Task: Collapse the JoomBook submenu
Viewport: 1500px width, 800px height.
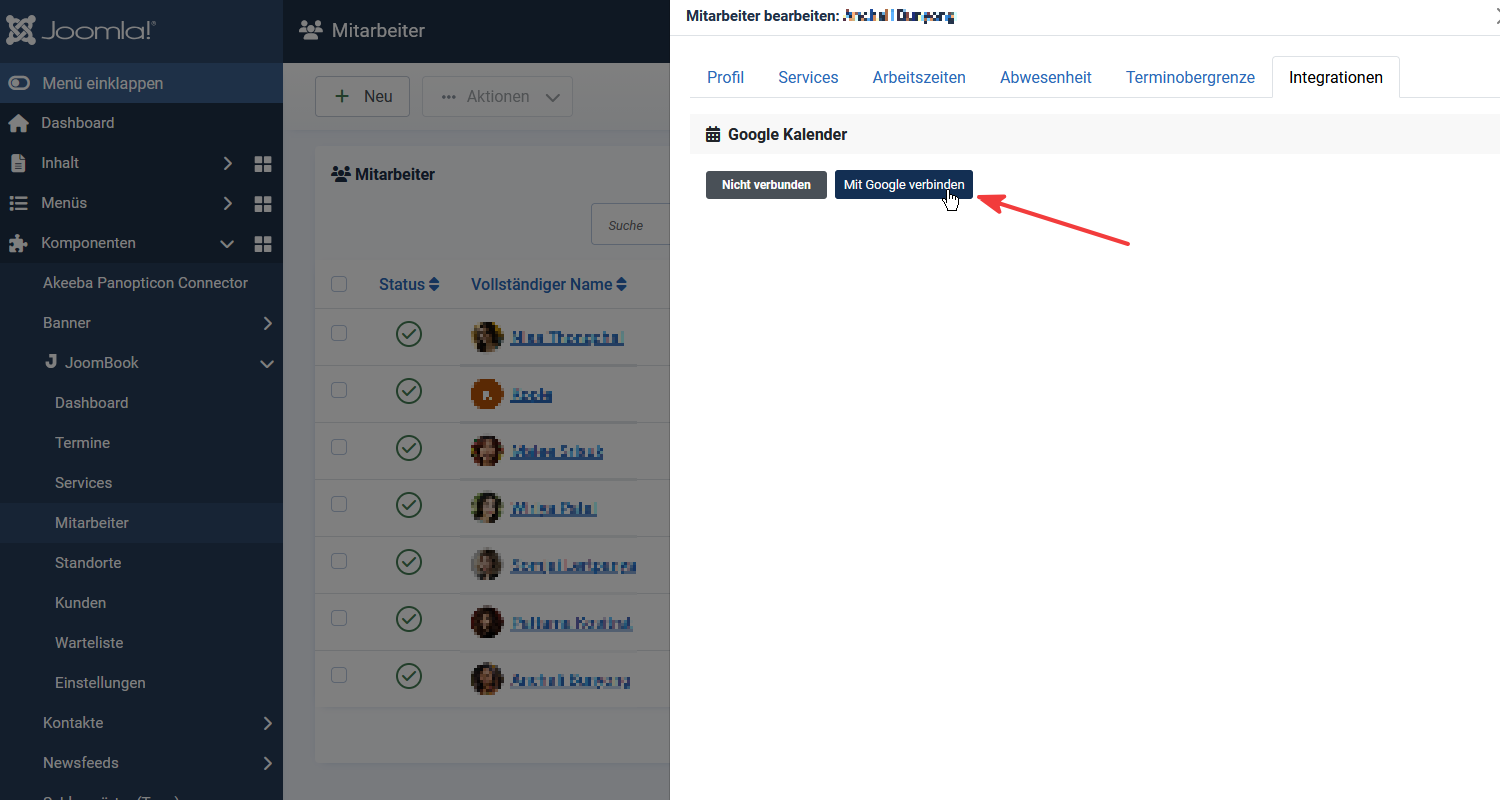Action: (x=267, y=364)
